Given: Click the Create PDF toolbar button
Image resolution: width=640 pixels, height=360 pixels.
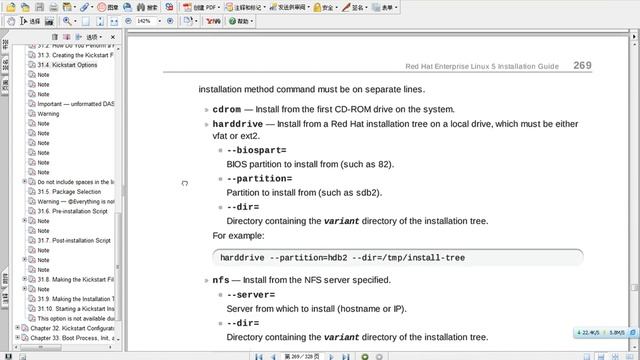Looking at the screenshot, I should pyautogui.click(x=201, y=7).
